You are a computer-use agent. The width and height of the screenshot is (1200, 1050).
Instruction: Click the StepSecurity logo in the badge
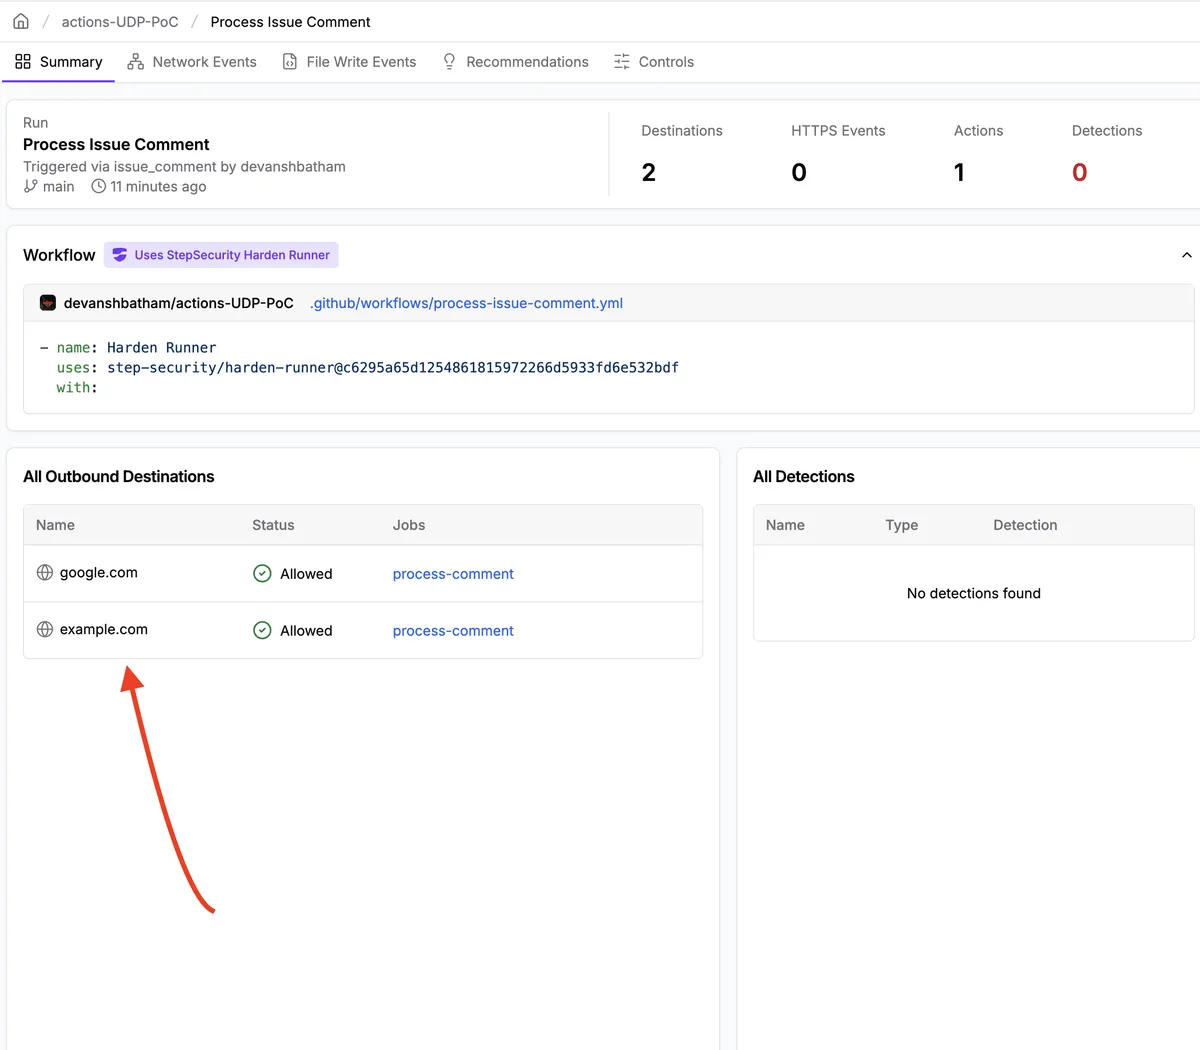(x=120, y=255)
